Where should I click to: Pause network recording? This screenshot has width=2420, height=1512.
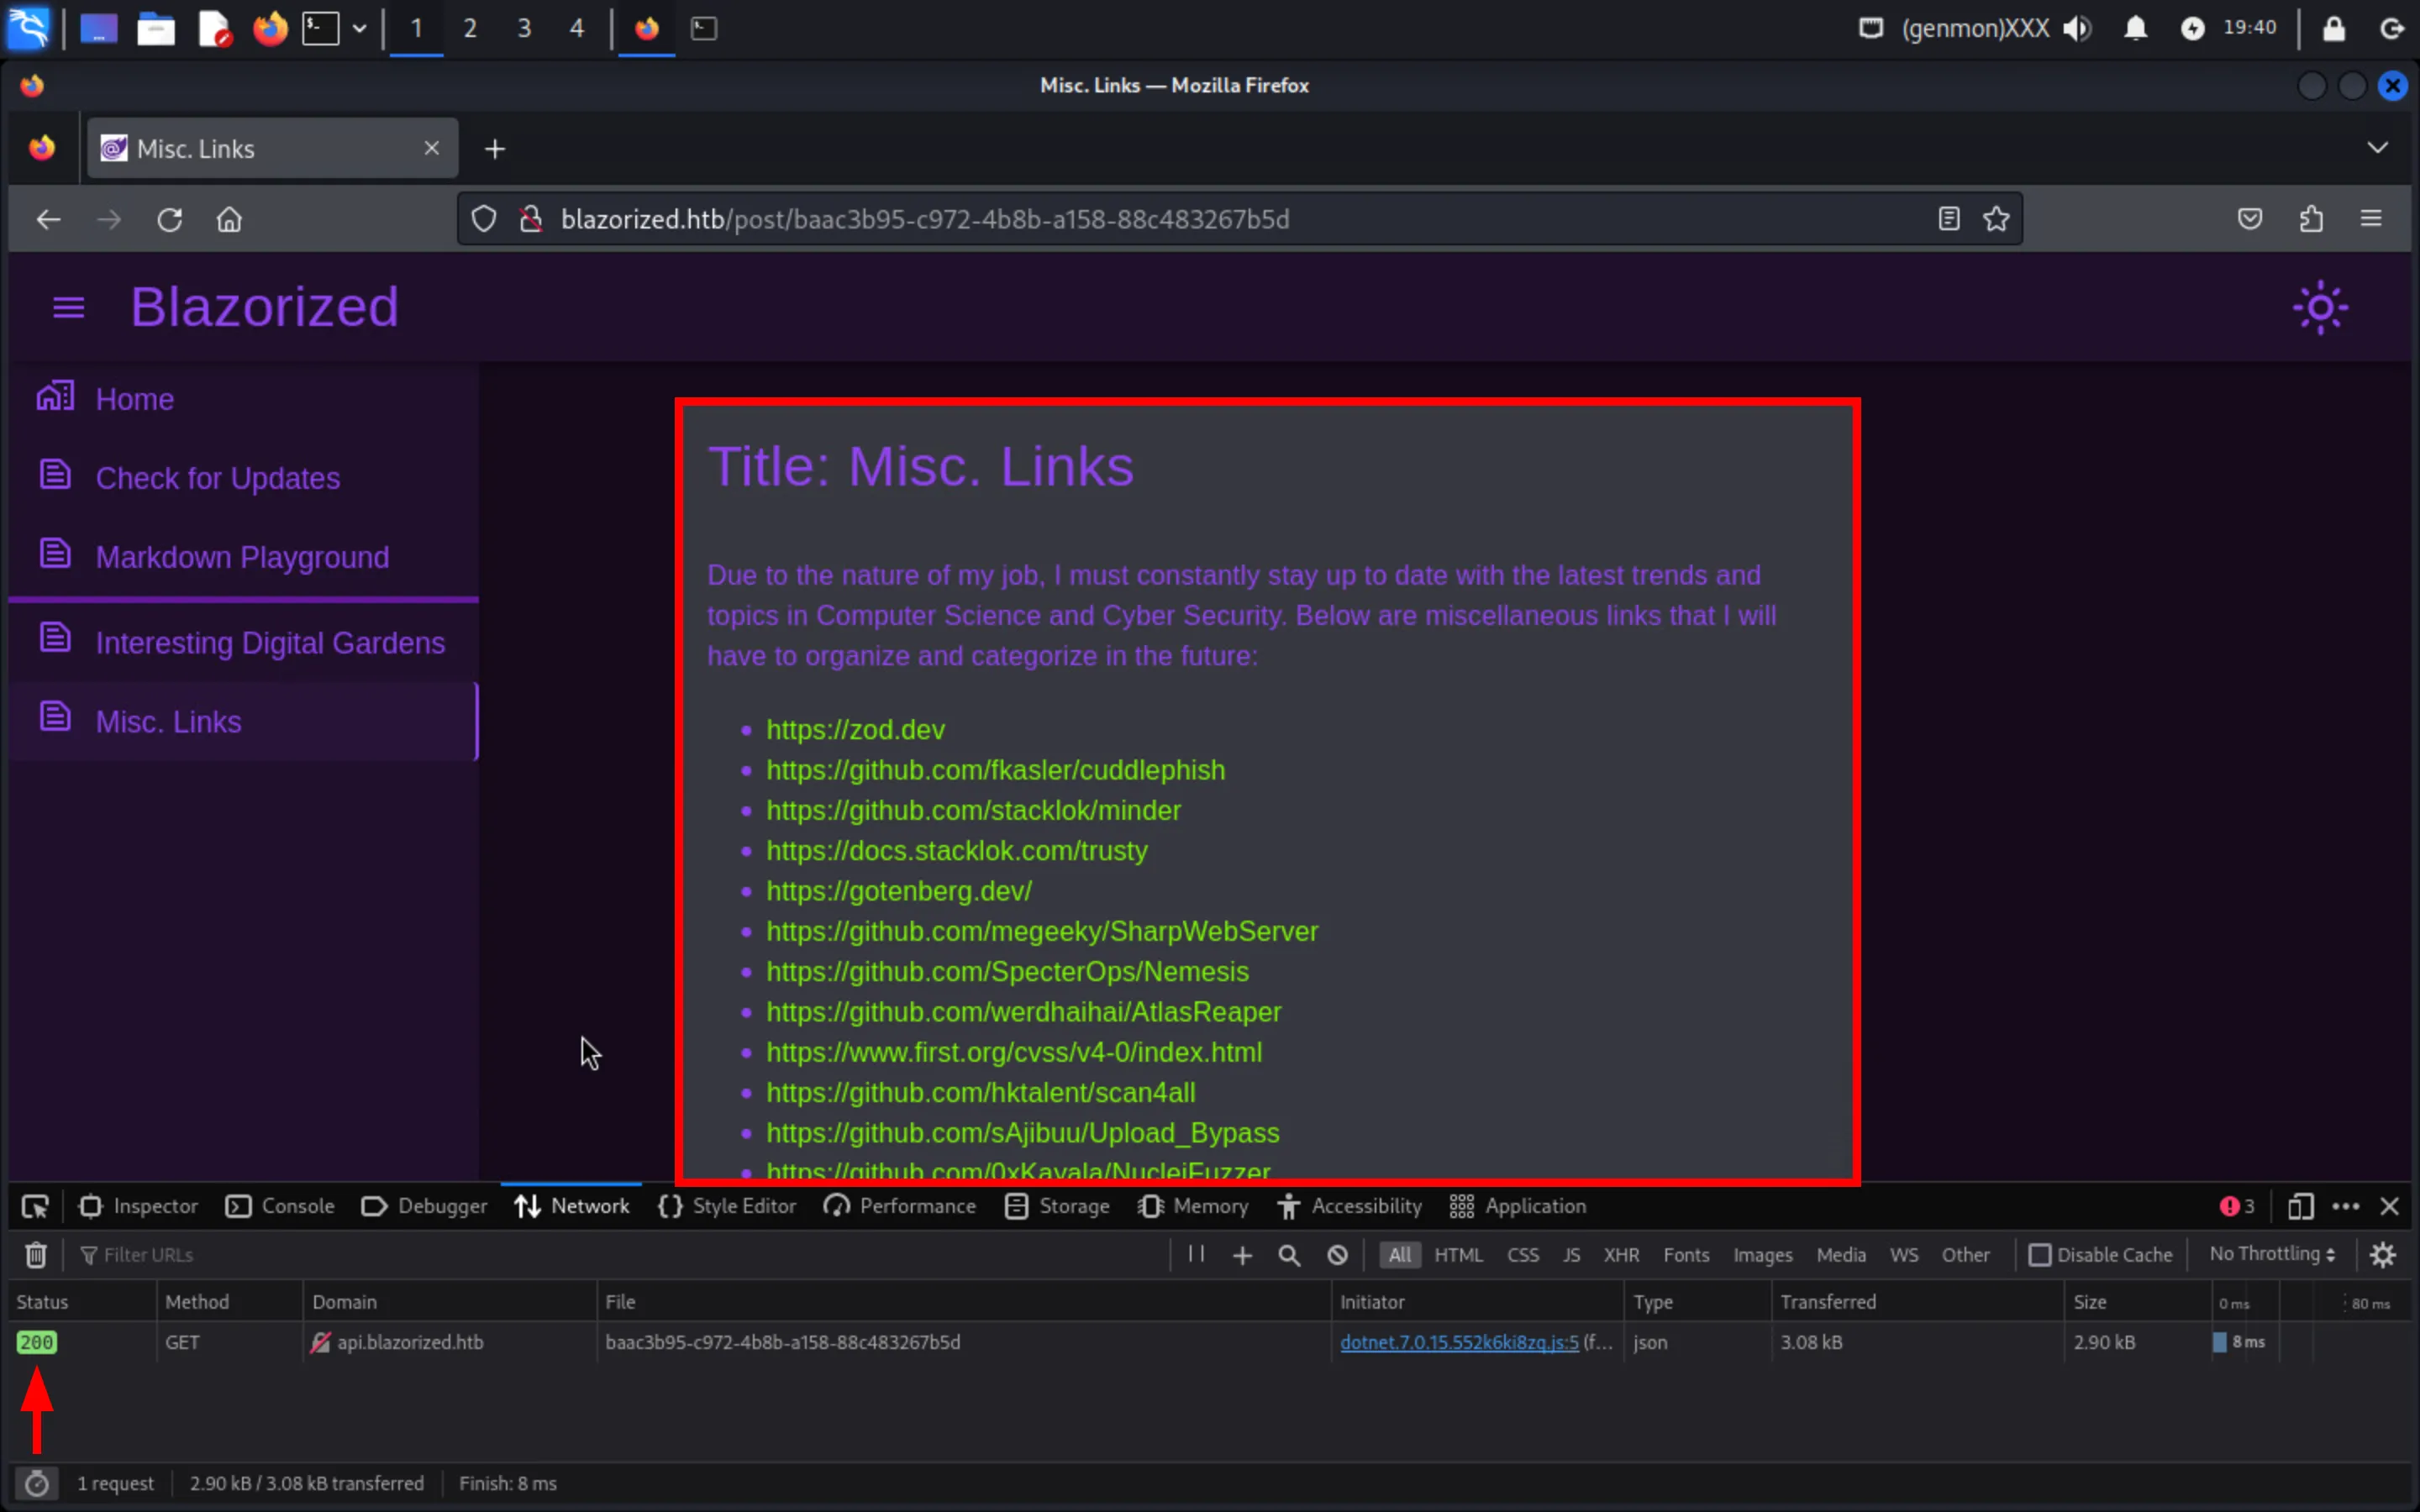click(1195, 1254)
